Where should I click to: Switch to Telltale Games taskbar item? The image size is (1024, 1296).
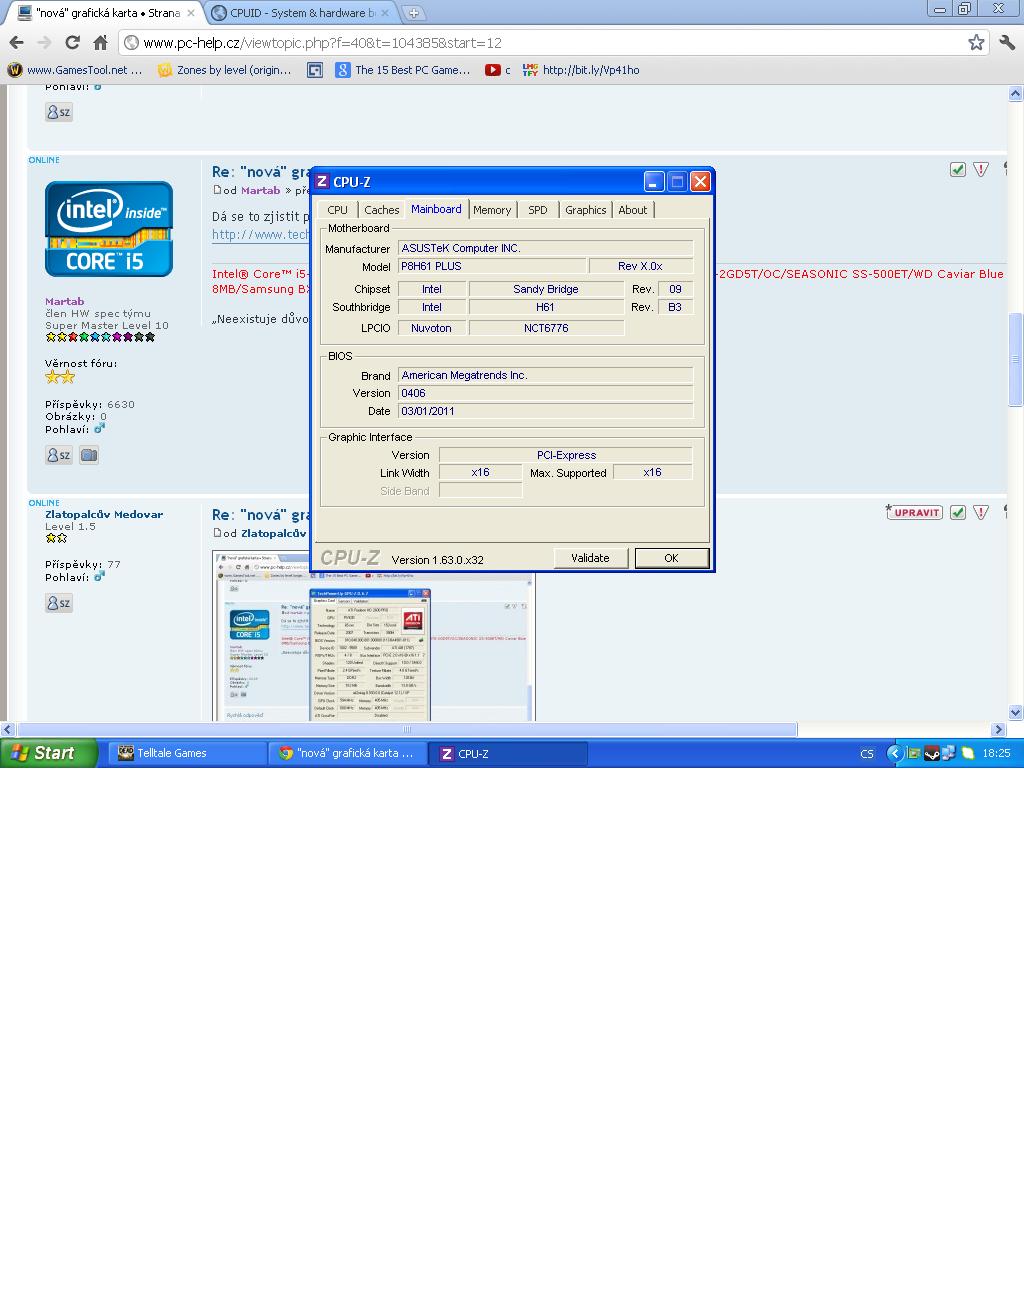[x=187, y=753]
